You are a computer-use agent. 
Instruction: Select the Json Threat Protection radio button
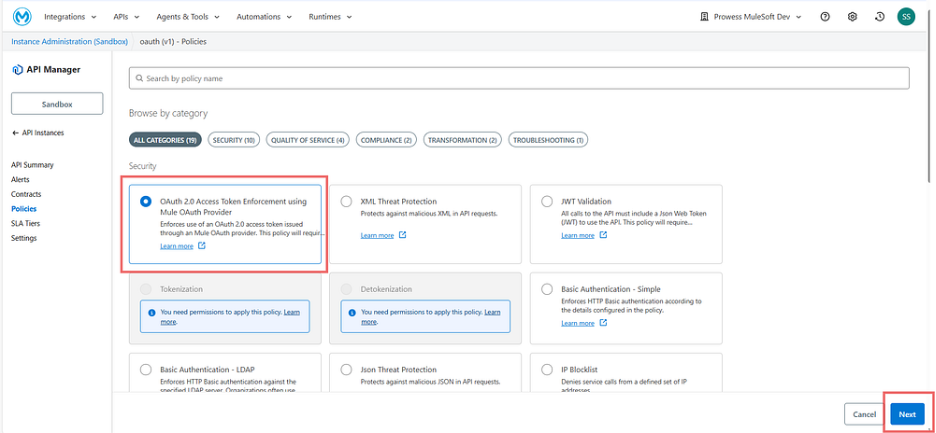coord(346,370)
